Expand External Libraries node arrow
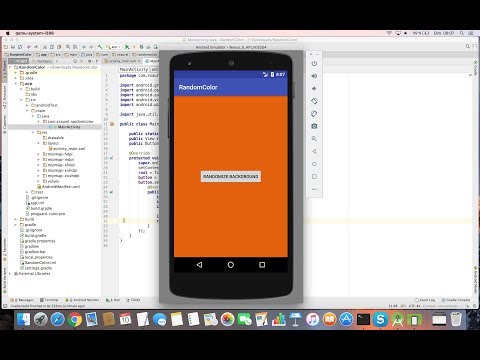Image resolution: width=480 pixels, height=360 pixels. (x=10, y=274)
